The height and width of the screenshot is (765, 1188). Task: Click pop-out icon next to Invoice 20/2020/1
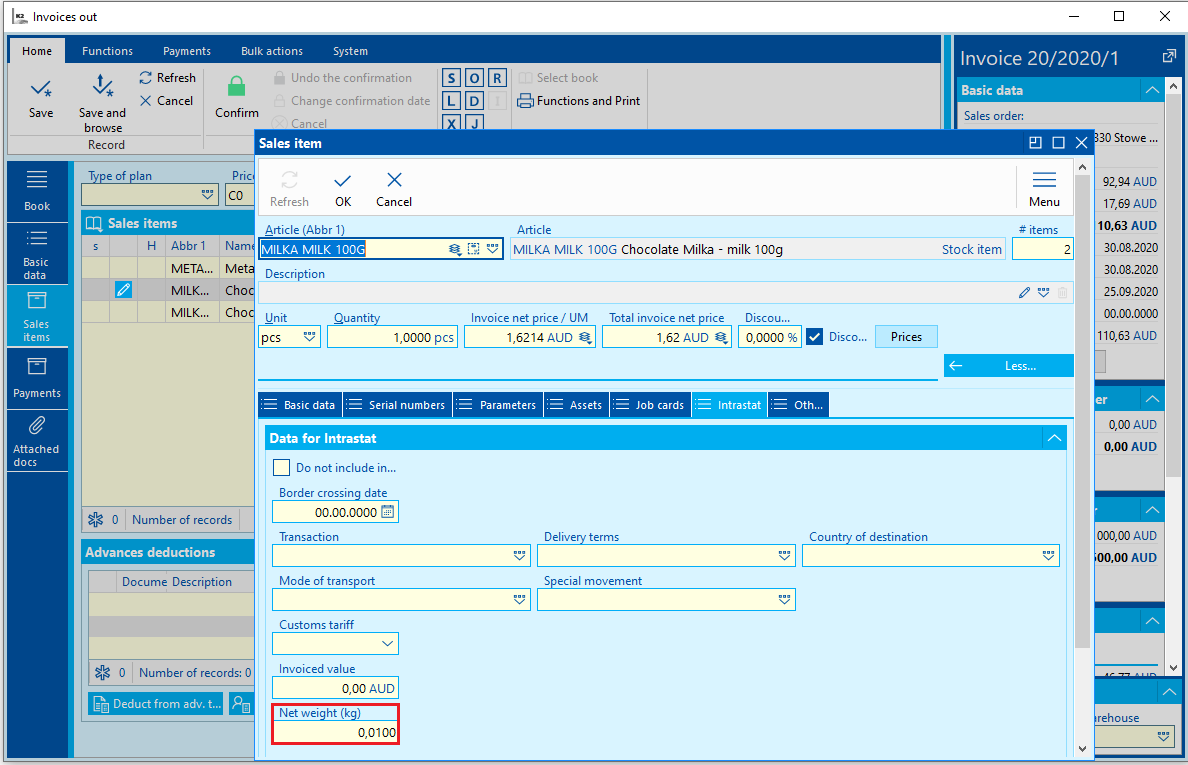1169,56
